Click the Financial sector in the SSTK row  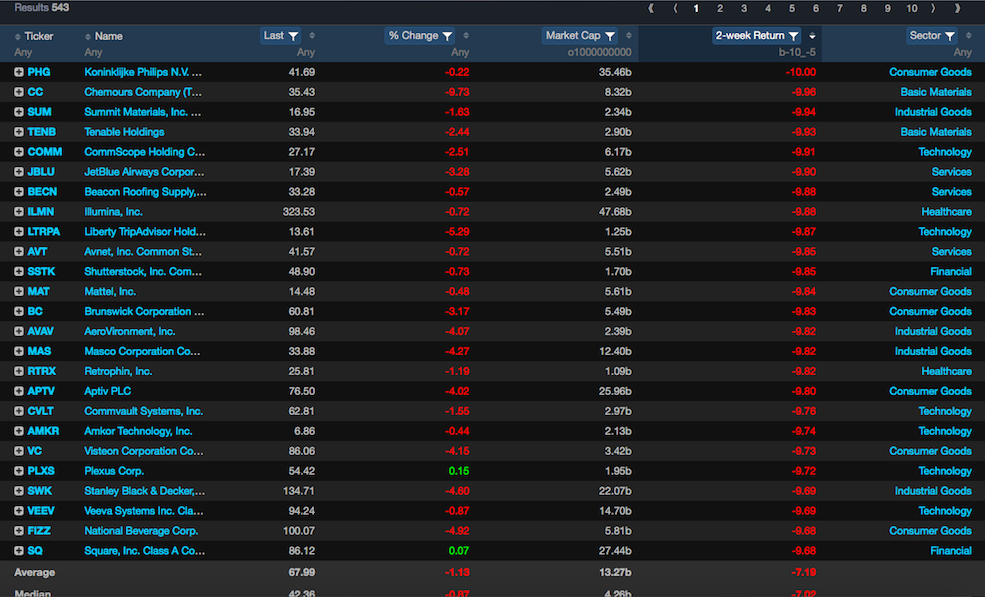pyautogui.click(x=950, y=271)
